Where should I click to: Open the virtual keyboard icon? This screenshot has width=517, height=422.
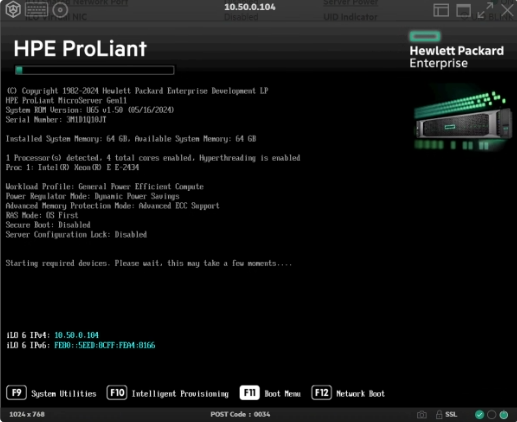click(37, 10)
